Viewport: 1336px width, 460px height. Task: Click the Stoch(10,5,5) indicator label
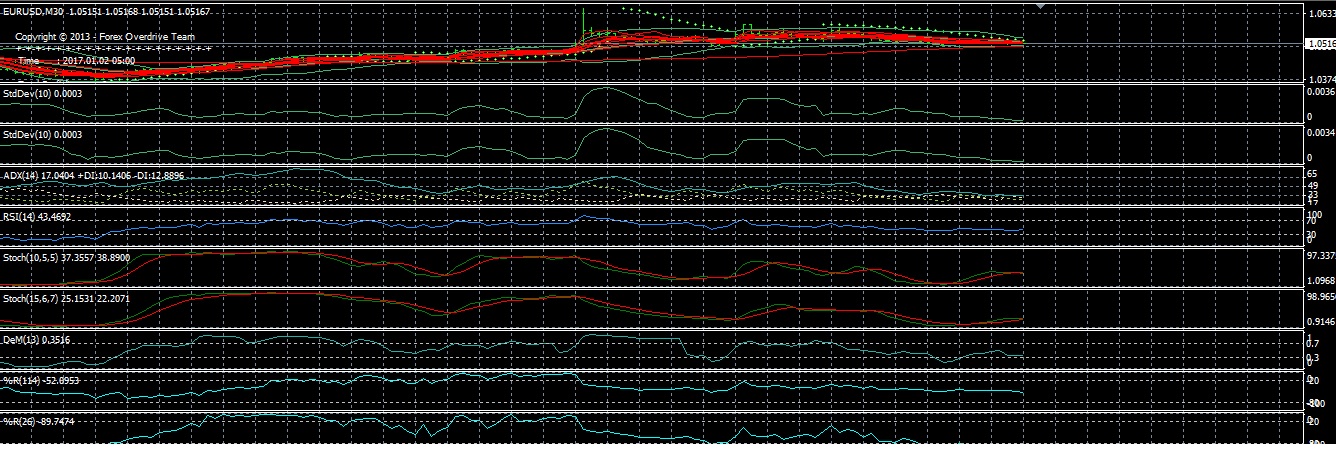(x=67, y=257)
